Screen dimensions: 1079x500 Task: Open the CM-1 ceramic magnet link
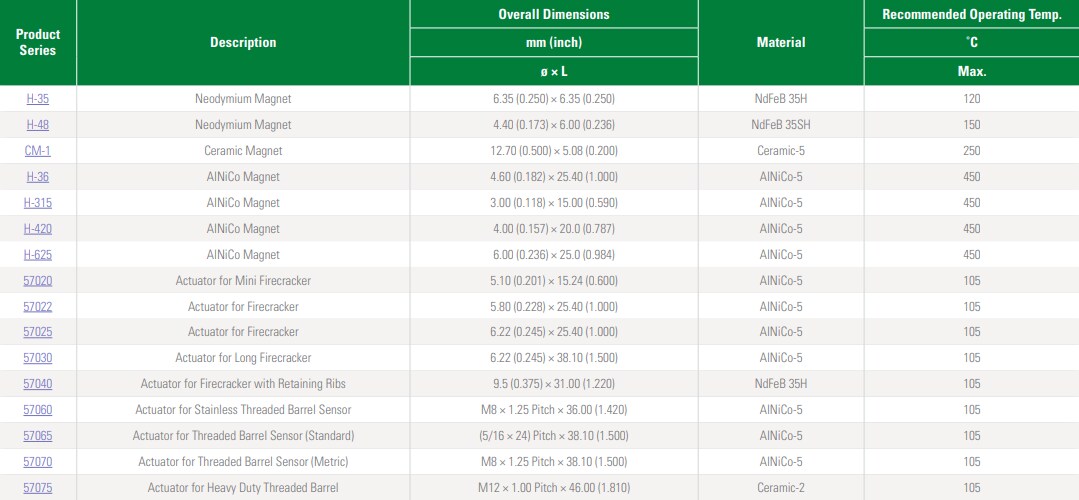(37, 151)
